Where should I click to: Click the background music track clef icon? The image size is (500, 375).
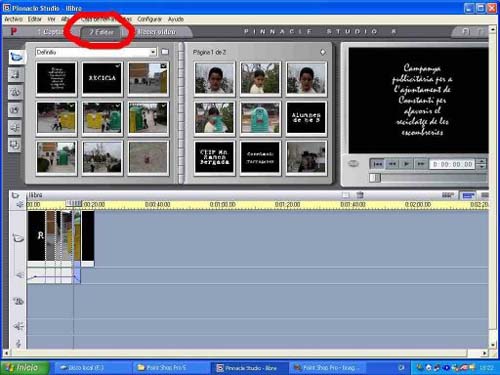[x=18, y=343]
